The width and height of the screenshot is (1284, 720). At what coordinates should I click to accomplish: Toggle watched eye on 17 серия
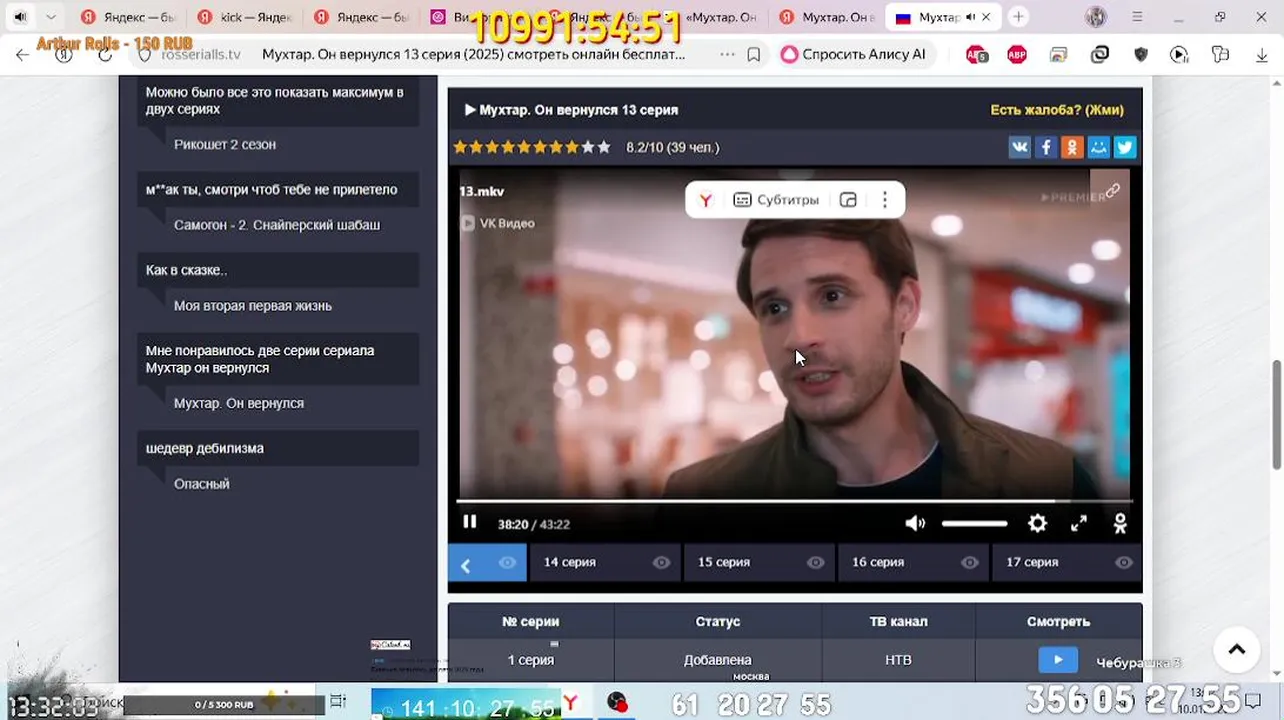(1123, 562)
